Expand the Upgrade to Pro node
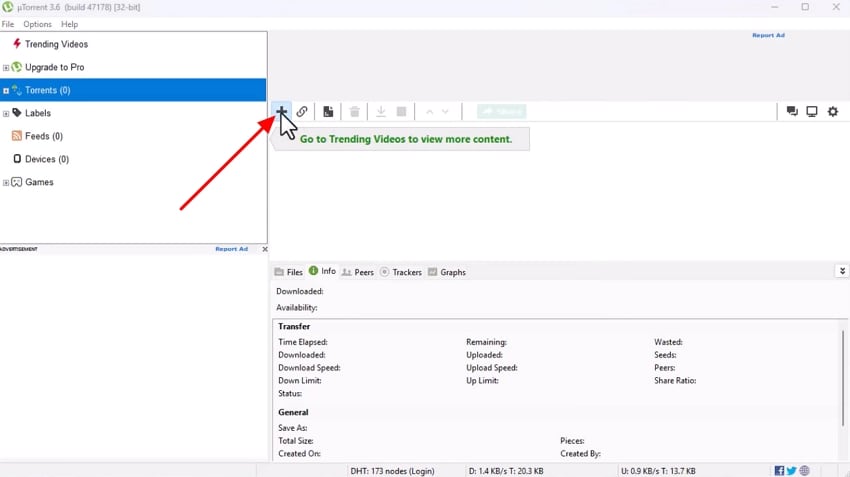The height and width of the screenshot is (477, 850). pos(6,68)
